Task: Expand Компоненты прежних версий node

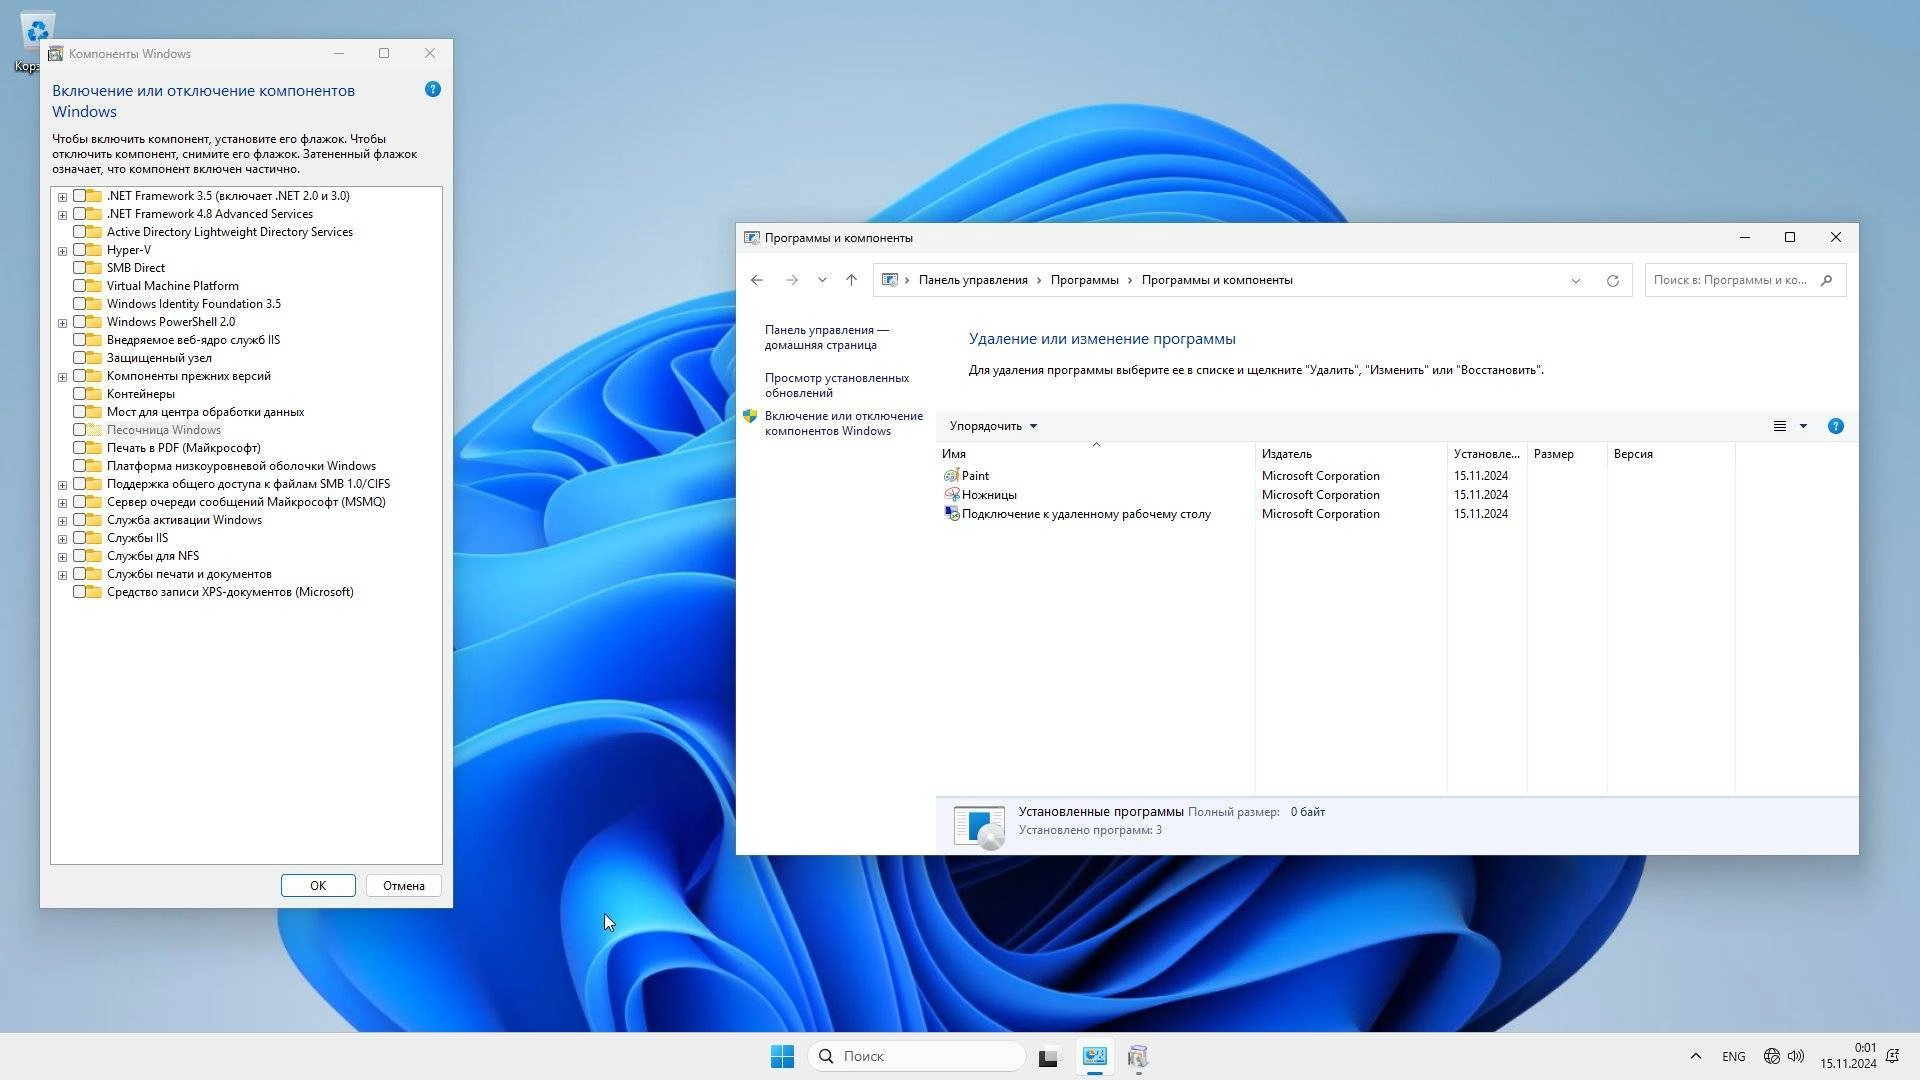Action: coord(62,377)
